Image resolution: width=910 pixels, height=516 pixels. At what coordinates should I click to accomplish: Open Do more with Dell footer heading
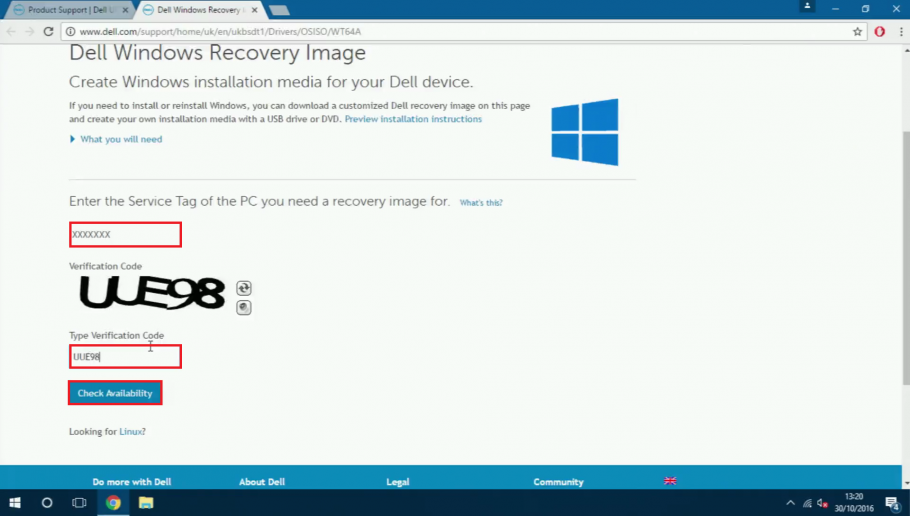click(x=132, y=482)
